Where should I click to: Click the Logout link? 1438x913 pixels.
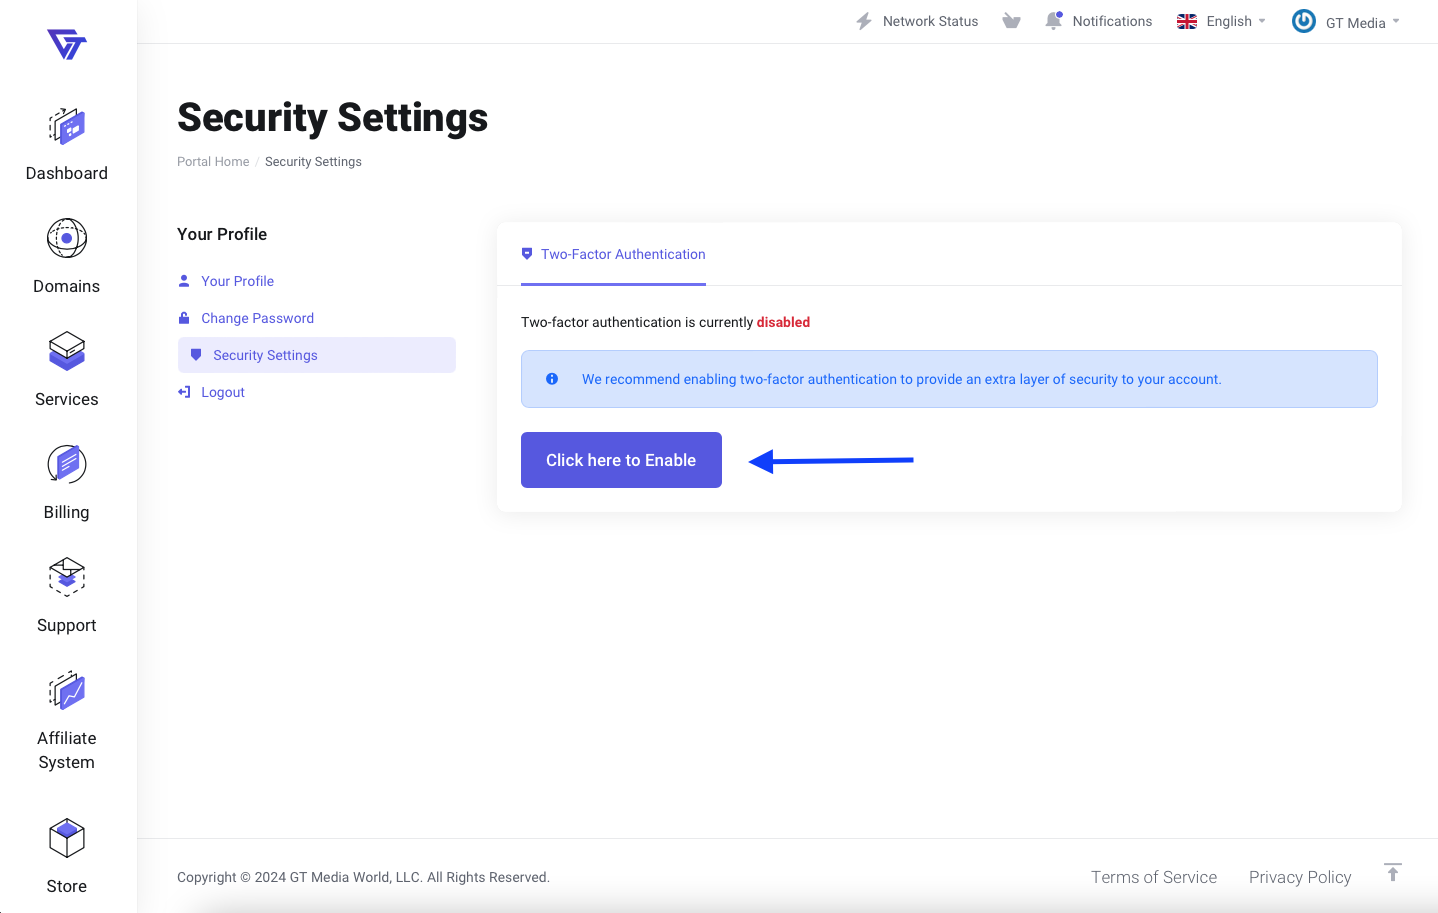point(222,392)
